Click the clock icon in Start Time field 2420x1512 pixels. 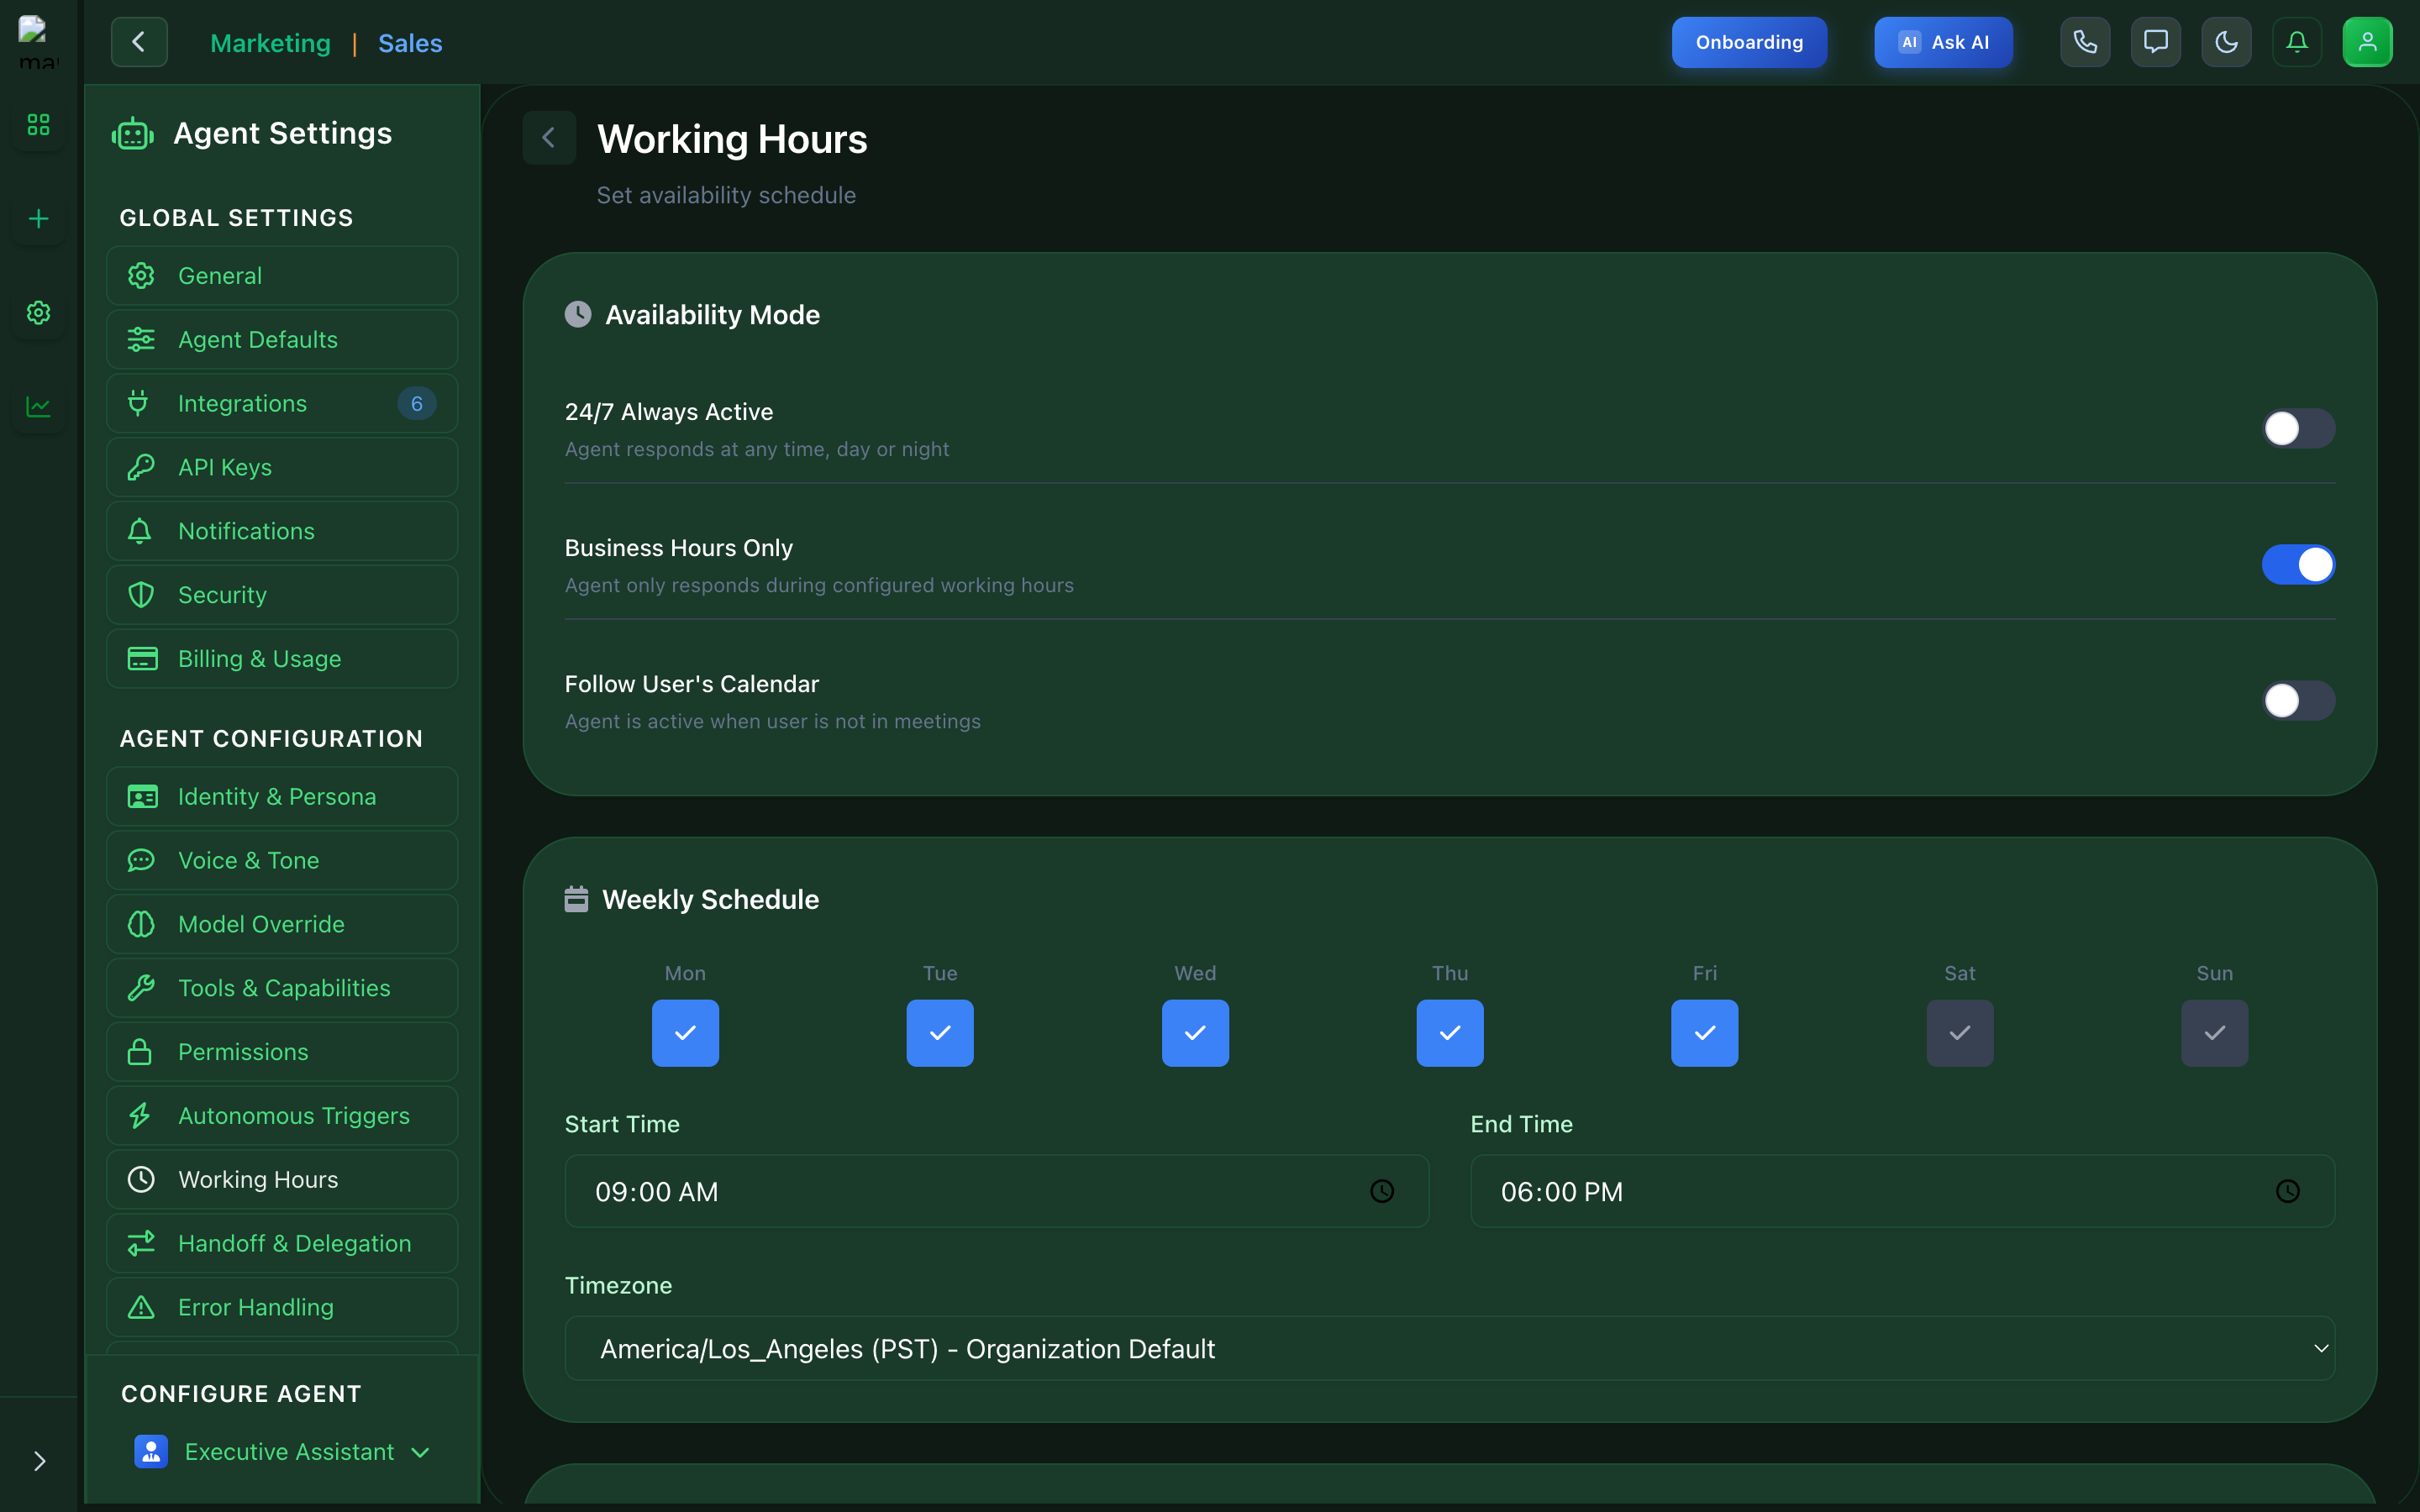click(1382, 1191)
